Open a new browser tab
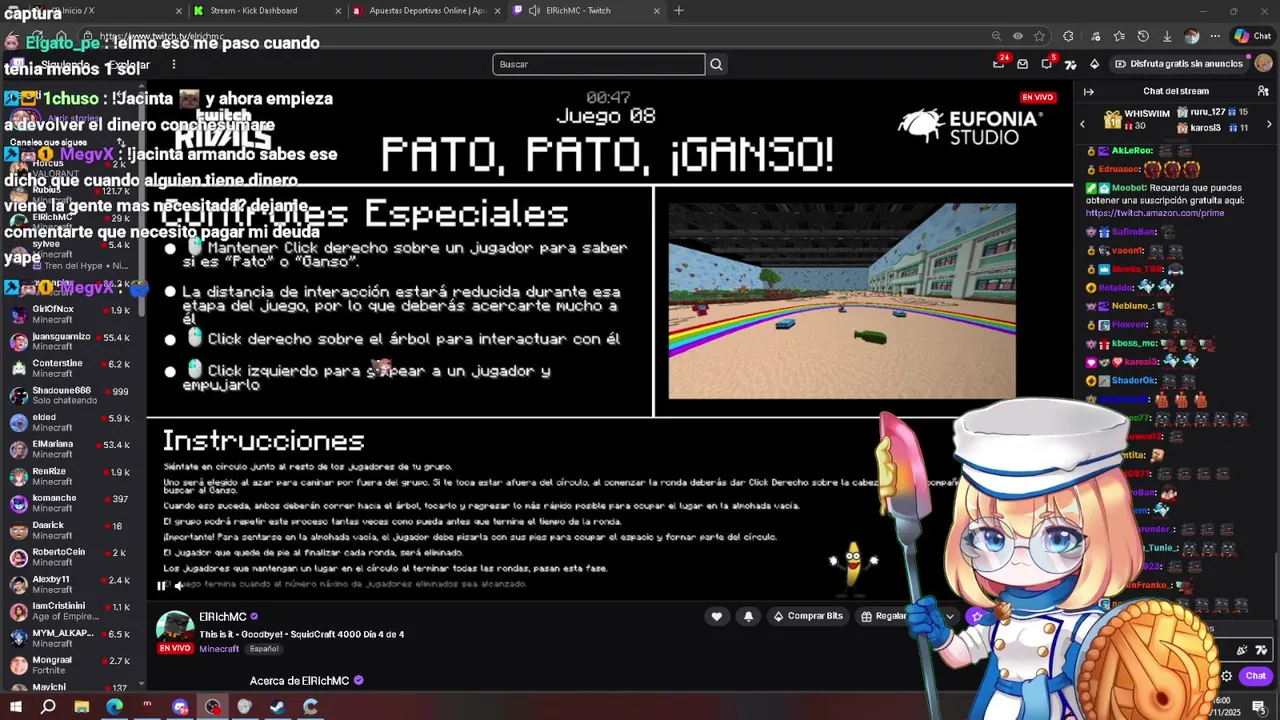The height and width of the screenshot is (720, 1280). coord(679,11)
